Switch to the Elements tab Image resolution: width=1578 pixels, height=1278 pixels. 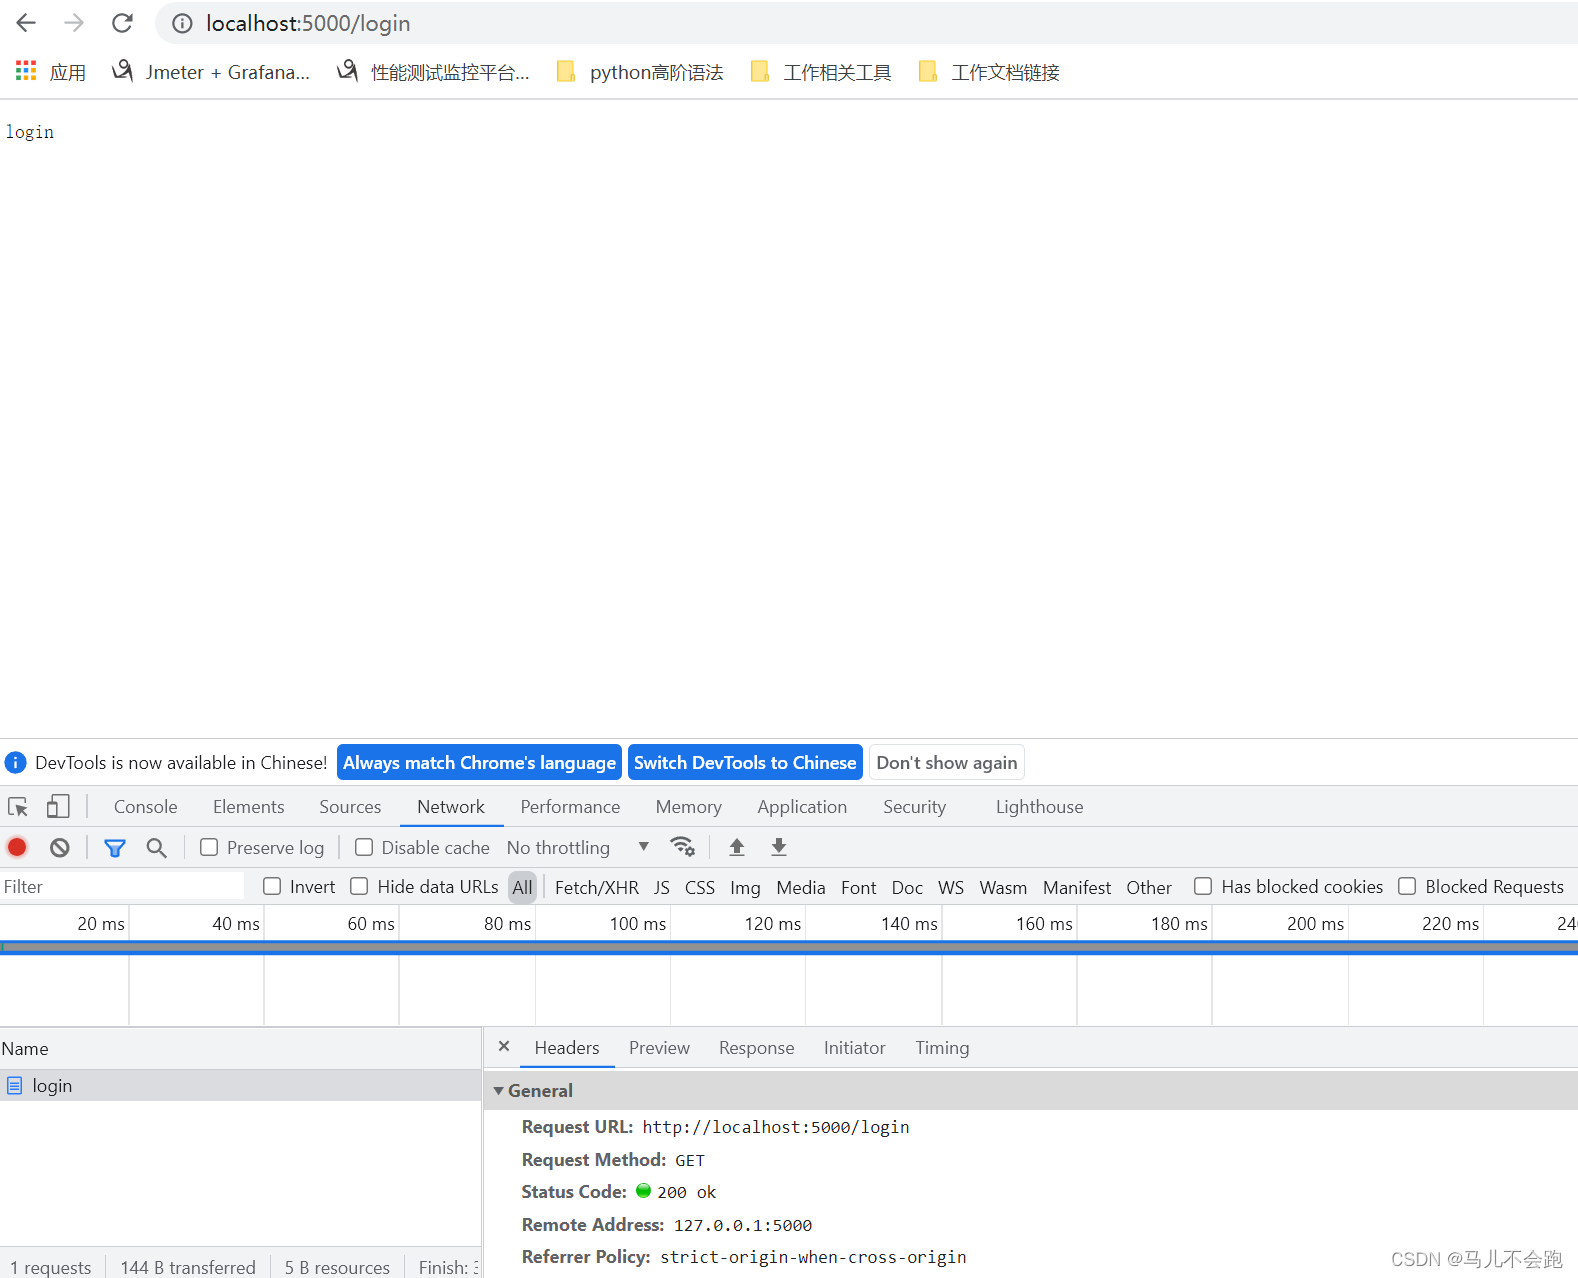pos(249,807)
